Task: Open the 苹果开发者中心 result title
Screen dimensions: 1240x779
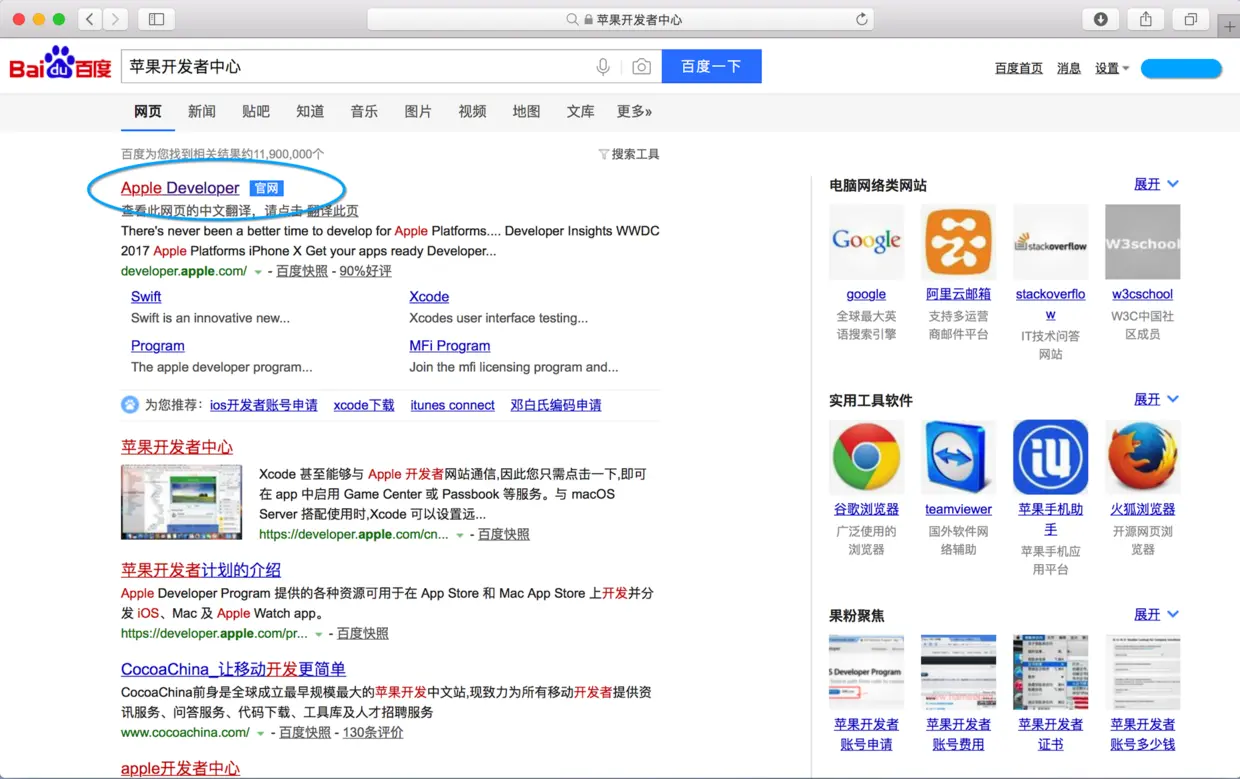Action: click(x=177, y=447)
